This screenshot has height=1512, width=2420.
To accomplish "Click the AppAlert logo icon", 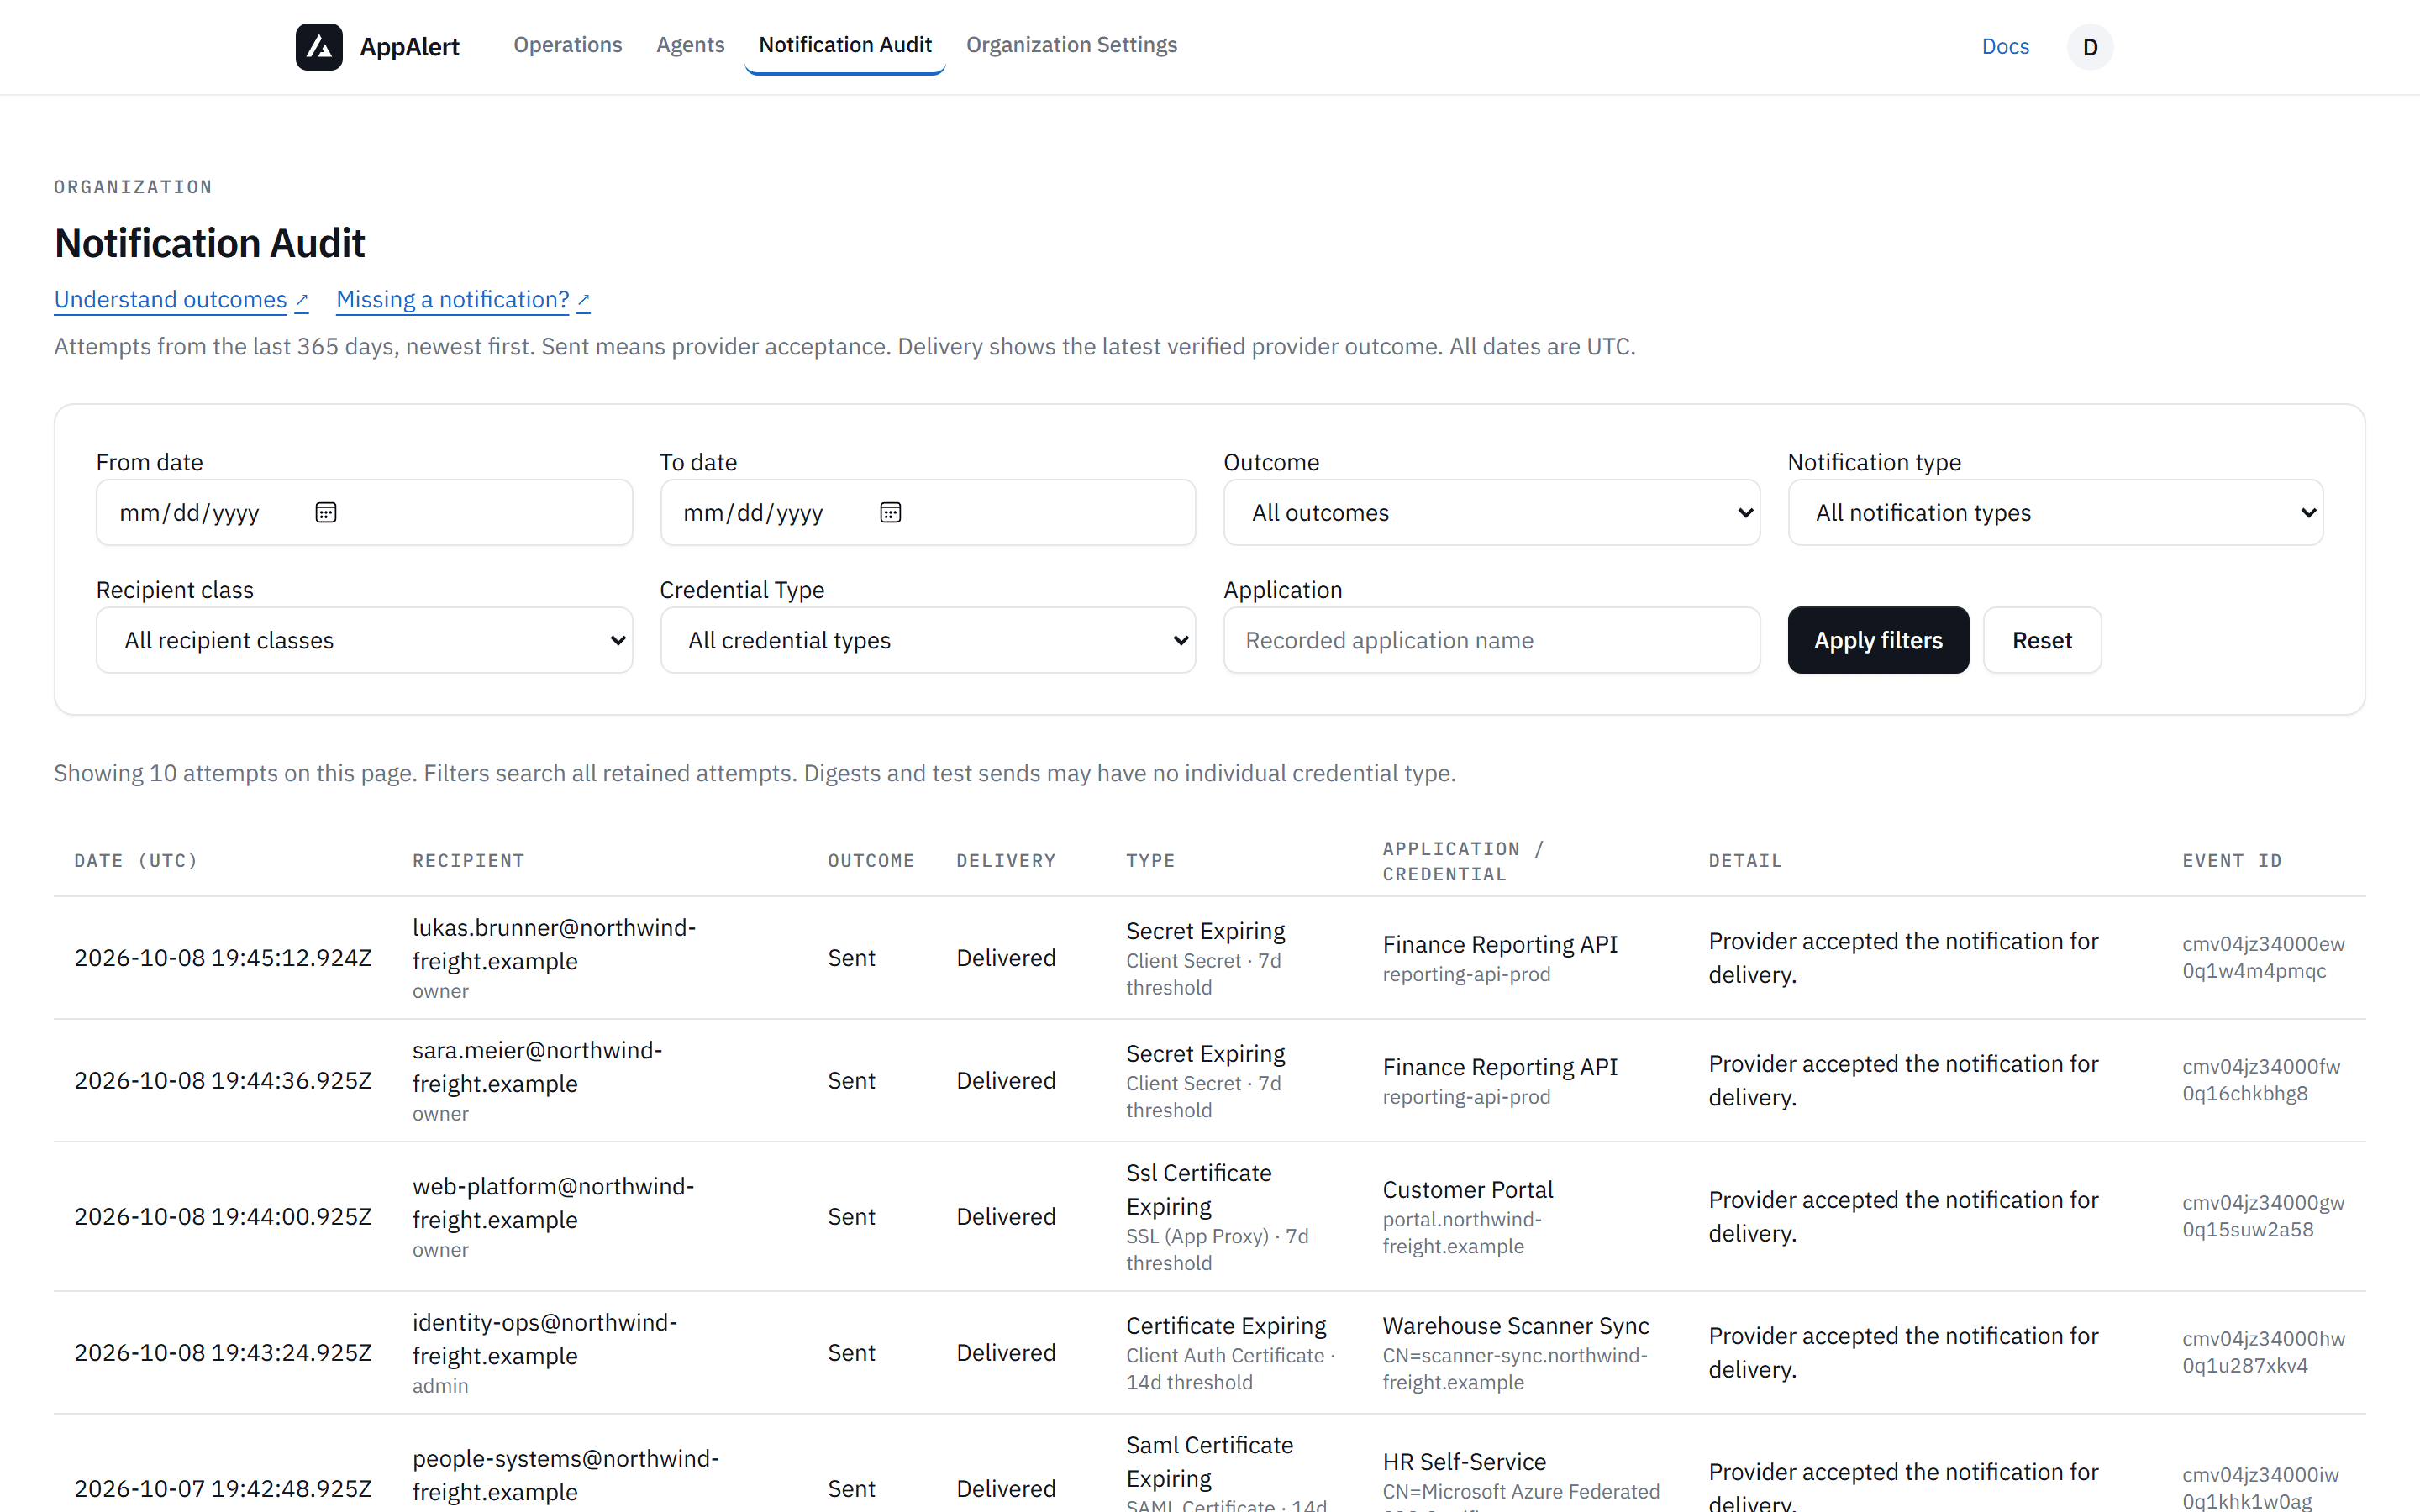I will pos(319,46).
